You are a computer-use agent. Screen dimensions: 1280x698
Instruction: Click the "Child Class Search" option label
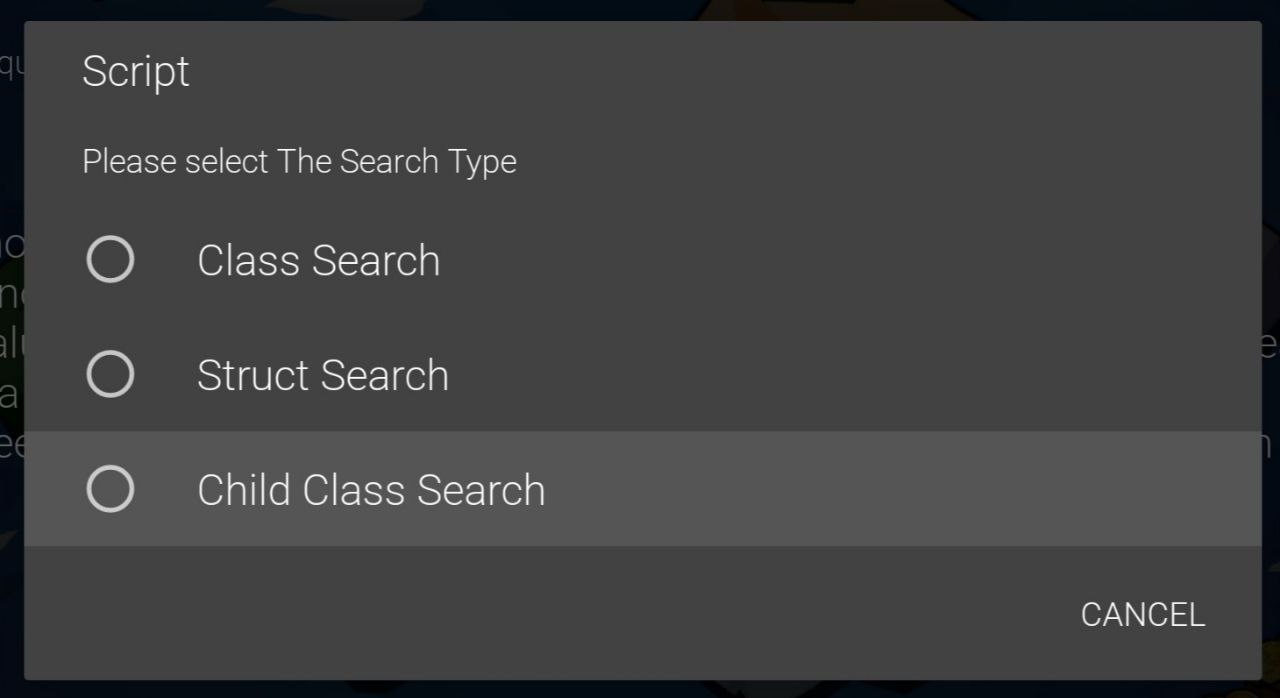[371, 490]
